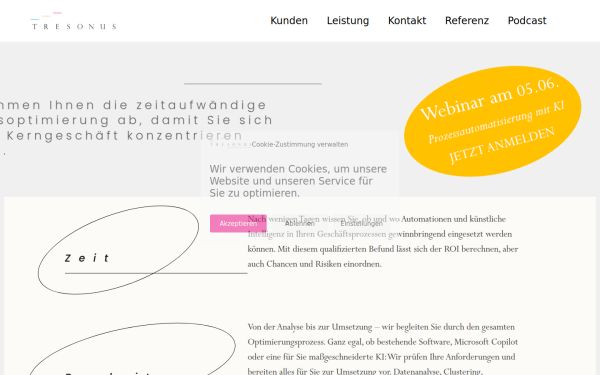This screenshot has height=375, width=600.
Task: Click the headline text zeitaufwändige
Action: pyautogui.click(x=201, y=105)
